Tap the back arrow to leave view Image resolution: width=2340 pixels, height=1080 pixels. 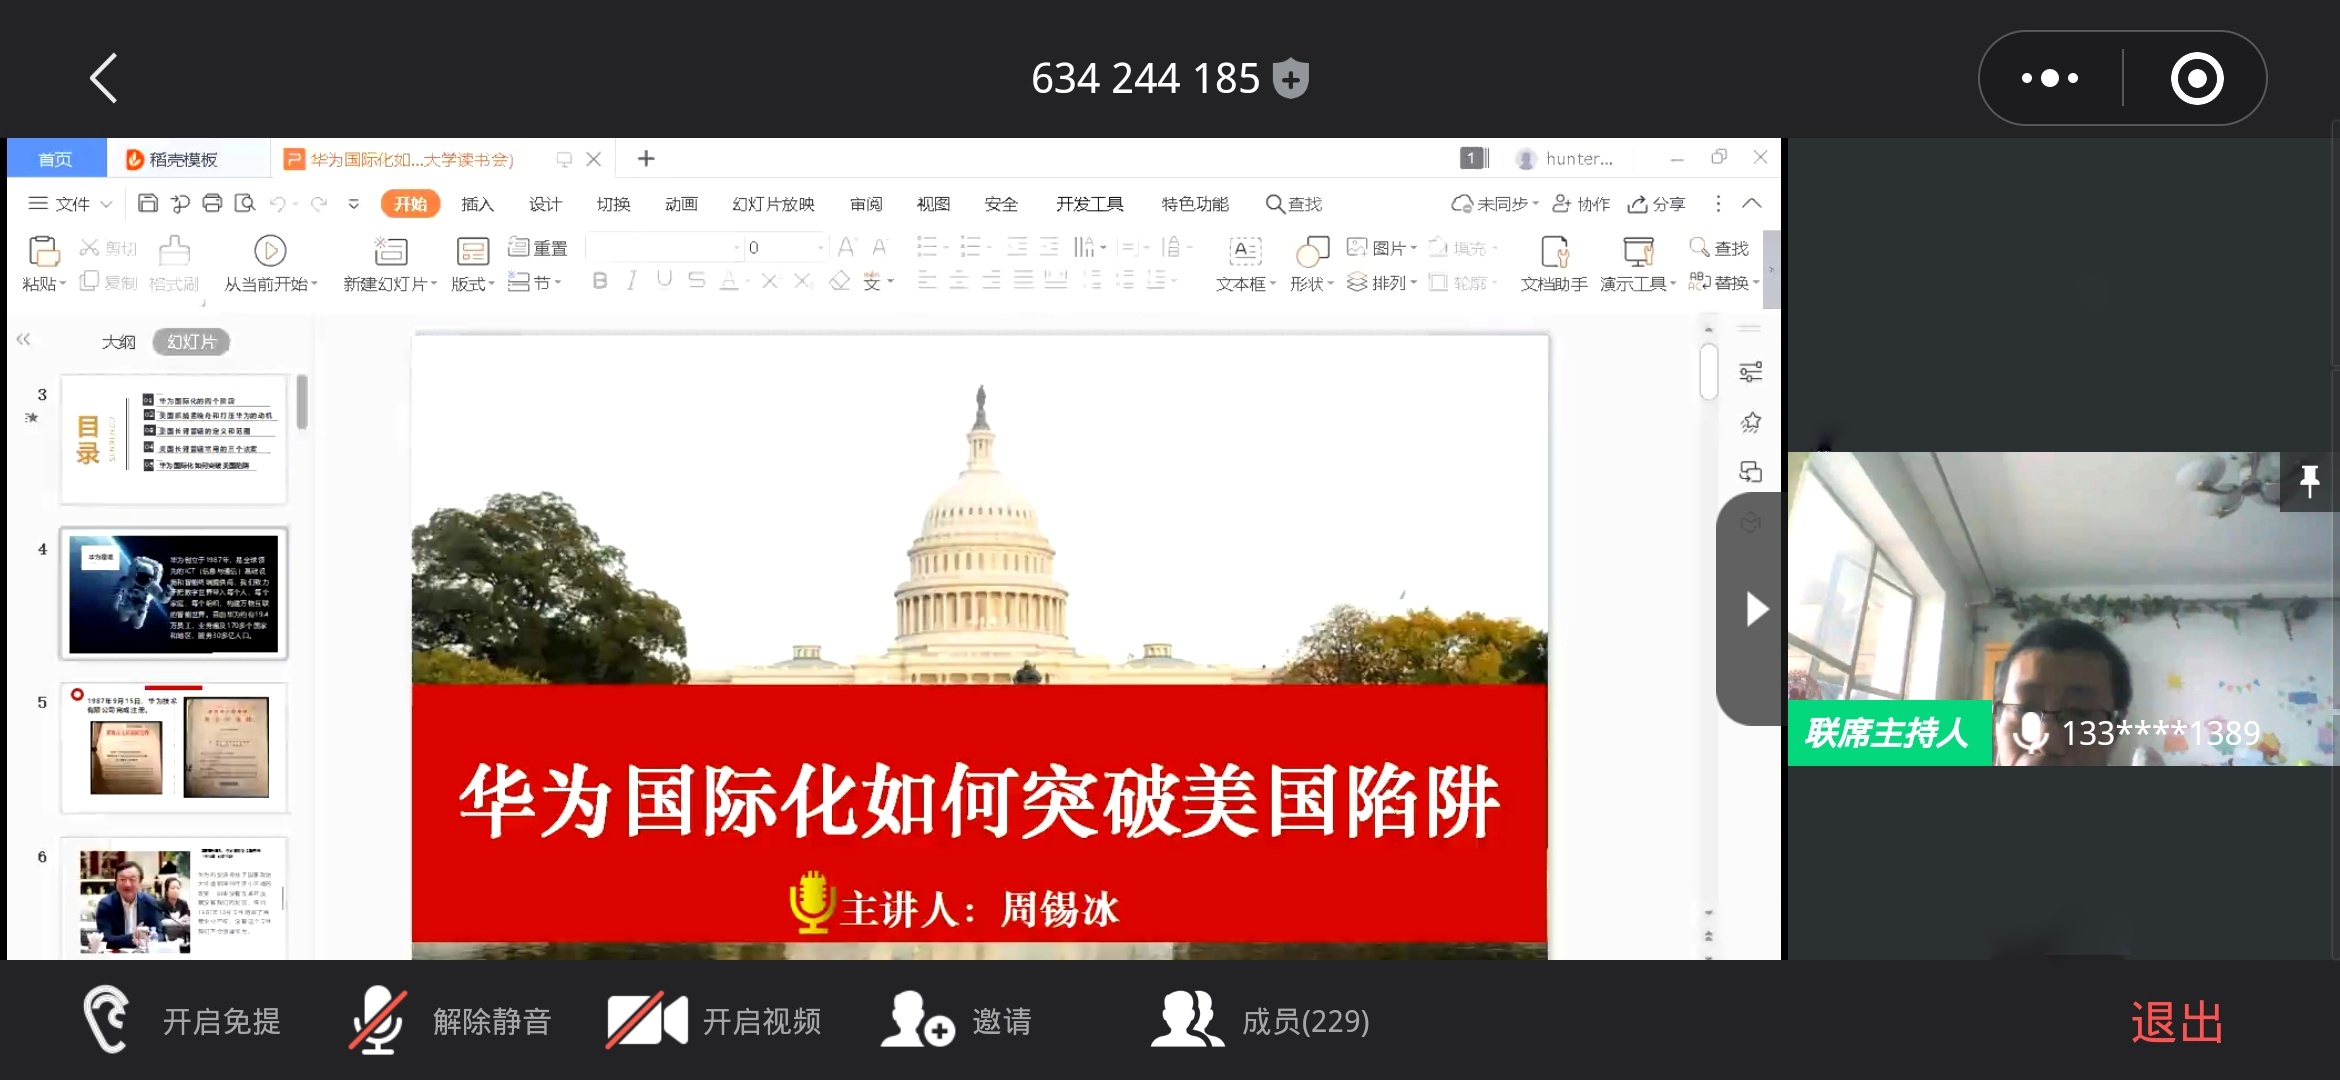click(x=104, y=78)
